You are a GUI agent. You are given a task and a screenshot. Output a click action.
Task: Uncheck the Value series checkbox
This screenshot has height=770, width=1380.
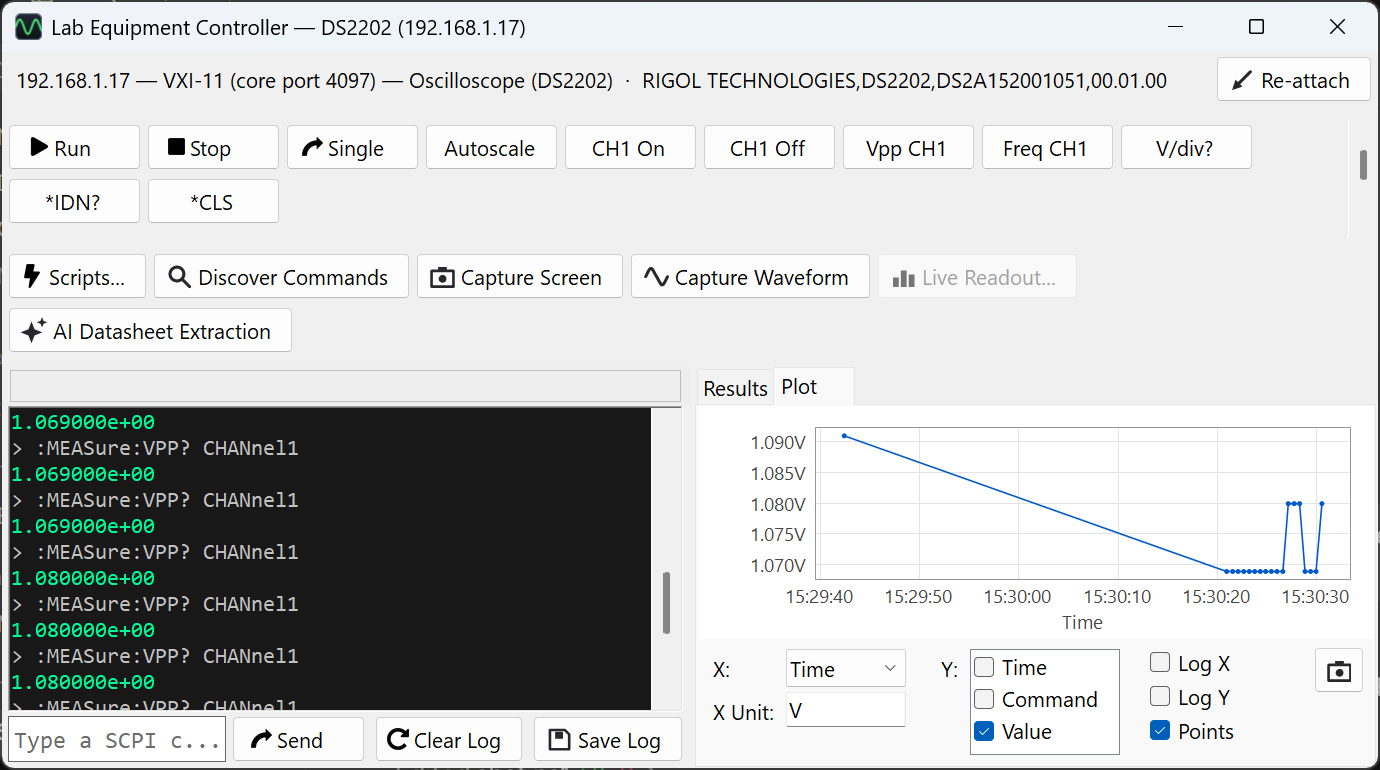984,732
